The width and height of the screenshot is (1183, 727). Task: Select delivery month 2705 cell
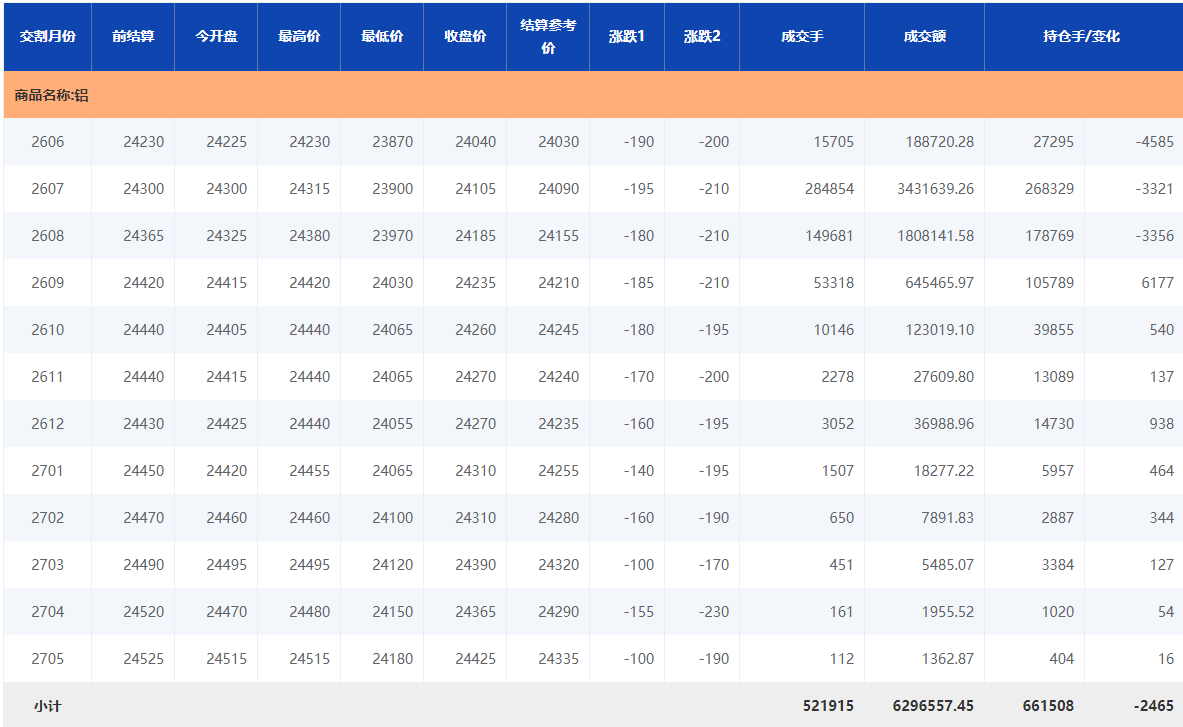[x=48, y=658]
